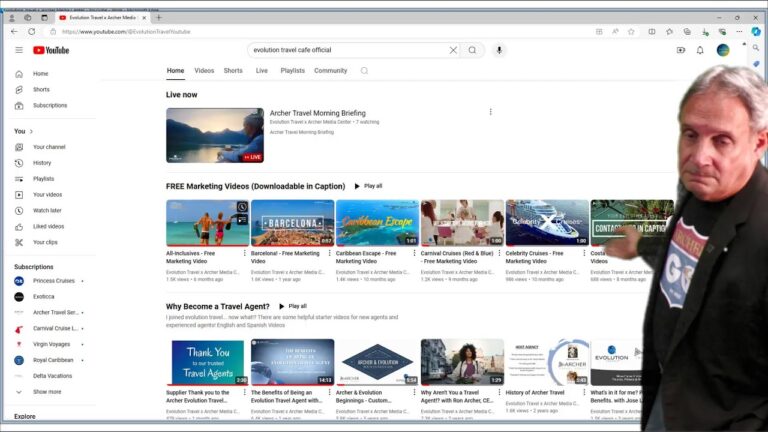Viewport: 768px width, 432px height.
Task: Switch to the channel Home tab
Action: point(175,71)
